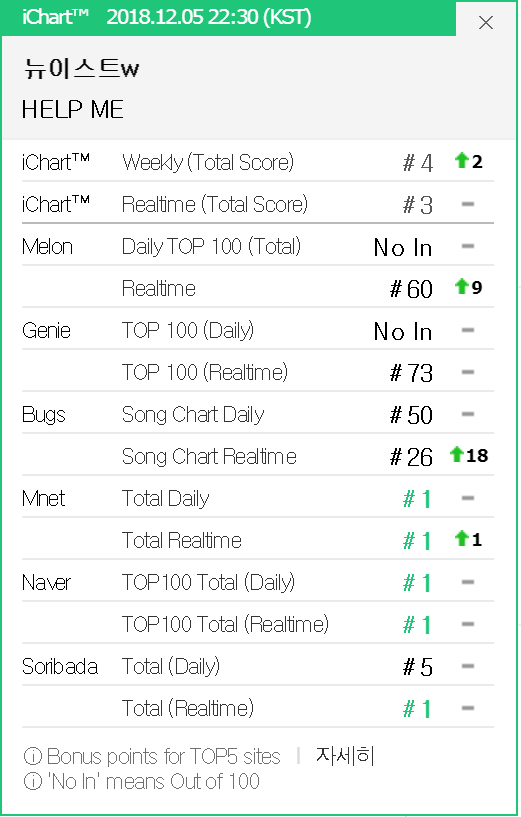Click the info icon before Bonus points note
Viewport: 521px width, 817px height.
tap(33, 756)
